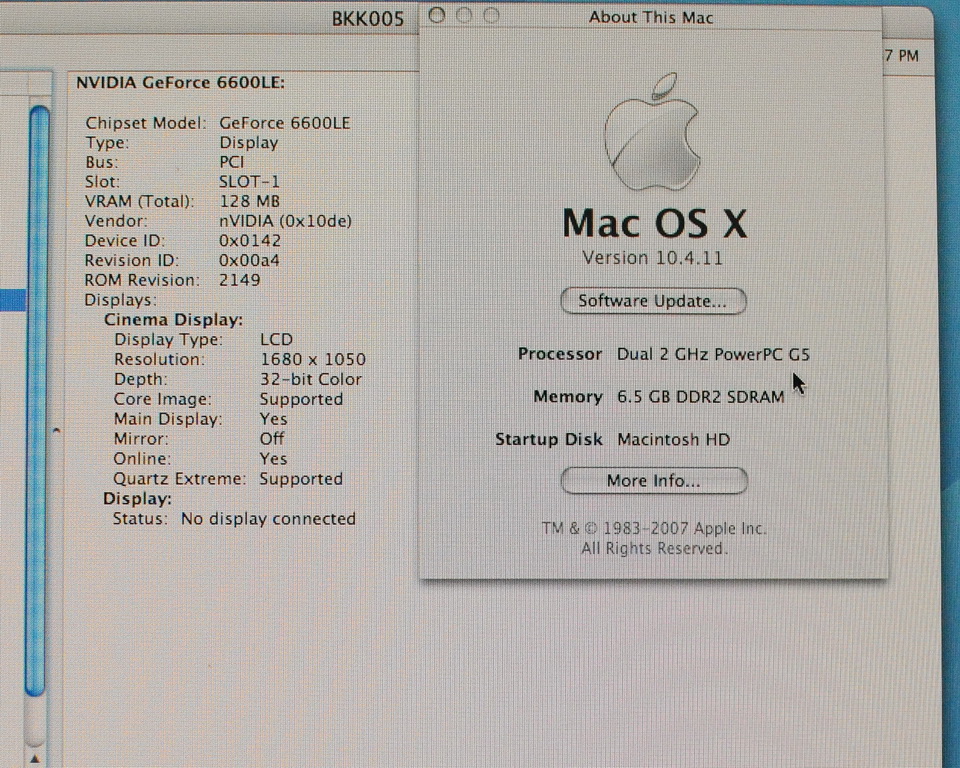960x768 pixels.
Task: Click the Type value Display
Action: [249, 143]
